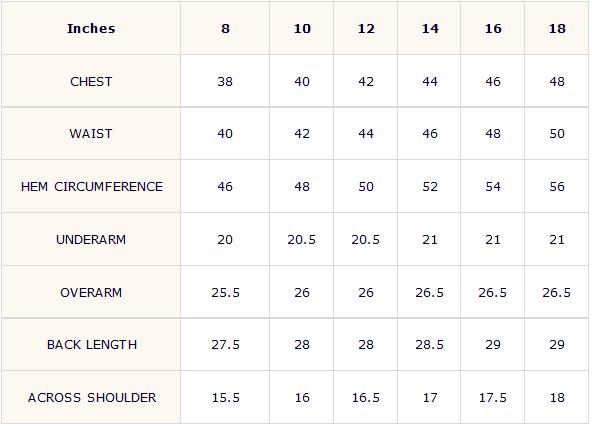This screenshot has height=427, width=592.
Task: Click the CHEST row label
Action: (91, 82)
